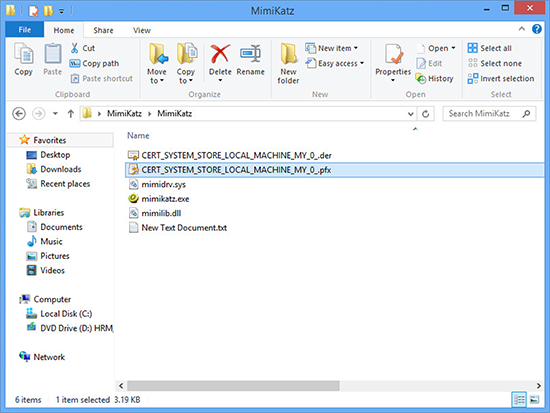Click Select all
The image size is (550, 413).
coord(489,48)
